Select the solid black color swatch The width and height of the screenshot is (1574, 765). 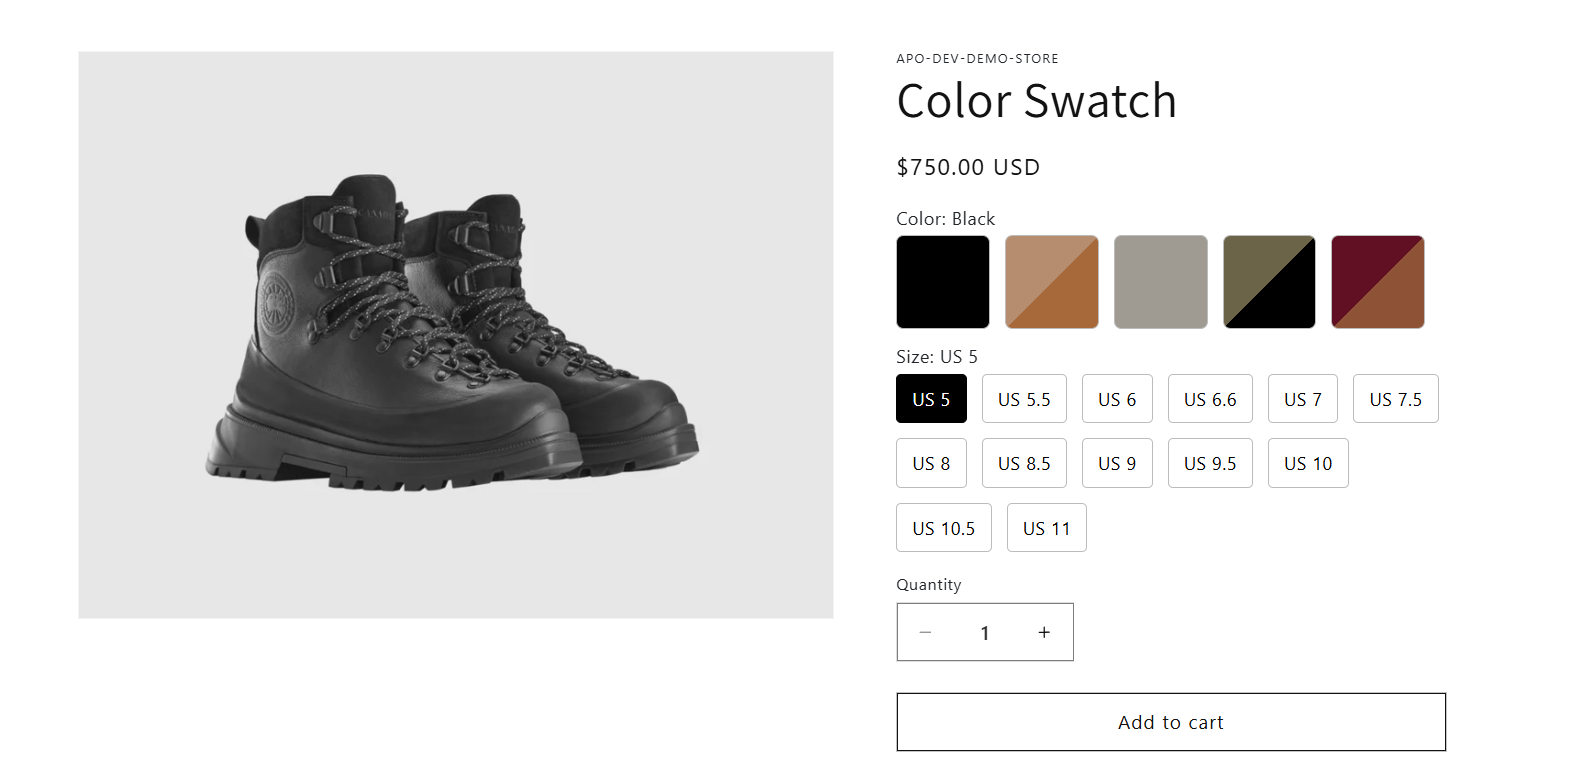(942, 282)
